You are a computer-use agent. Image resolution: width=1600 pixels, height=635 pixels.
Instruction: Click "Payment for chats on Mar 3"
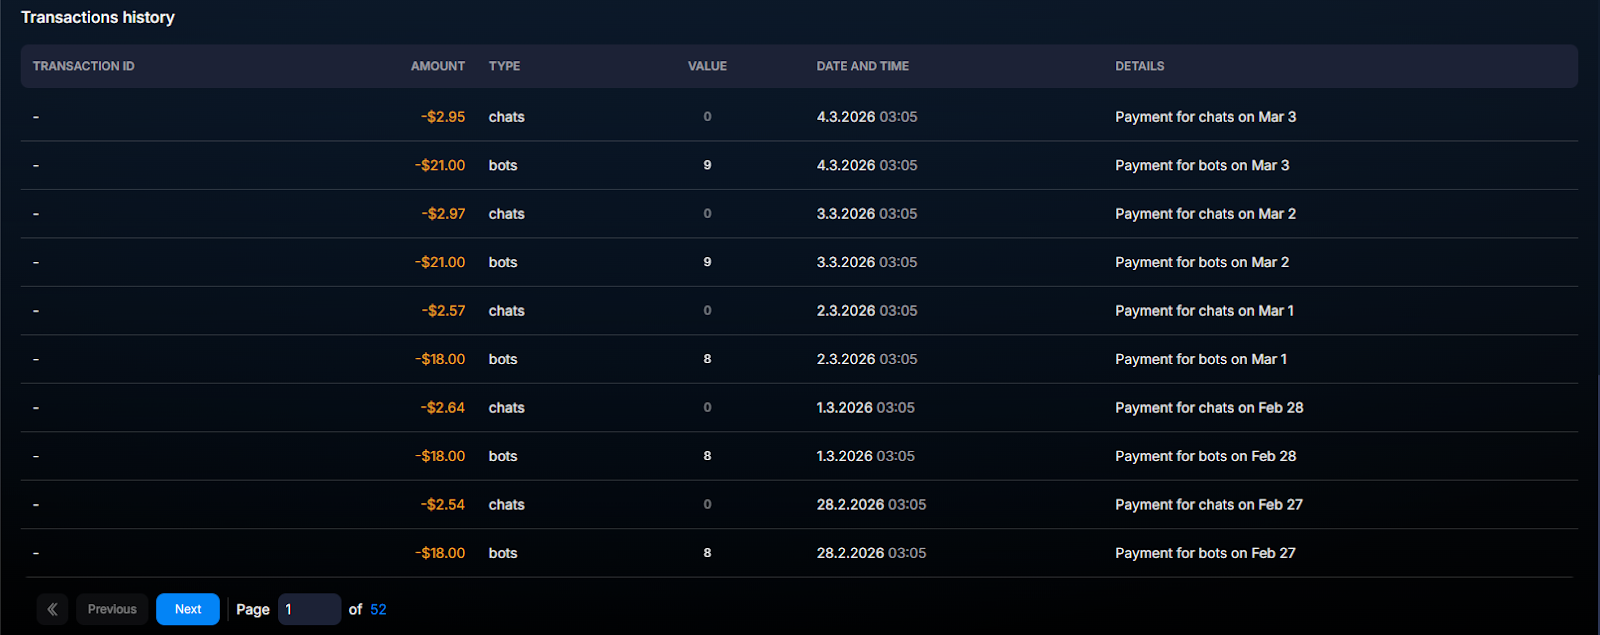tap(1206, 117)
